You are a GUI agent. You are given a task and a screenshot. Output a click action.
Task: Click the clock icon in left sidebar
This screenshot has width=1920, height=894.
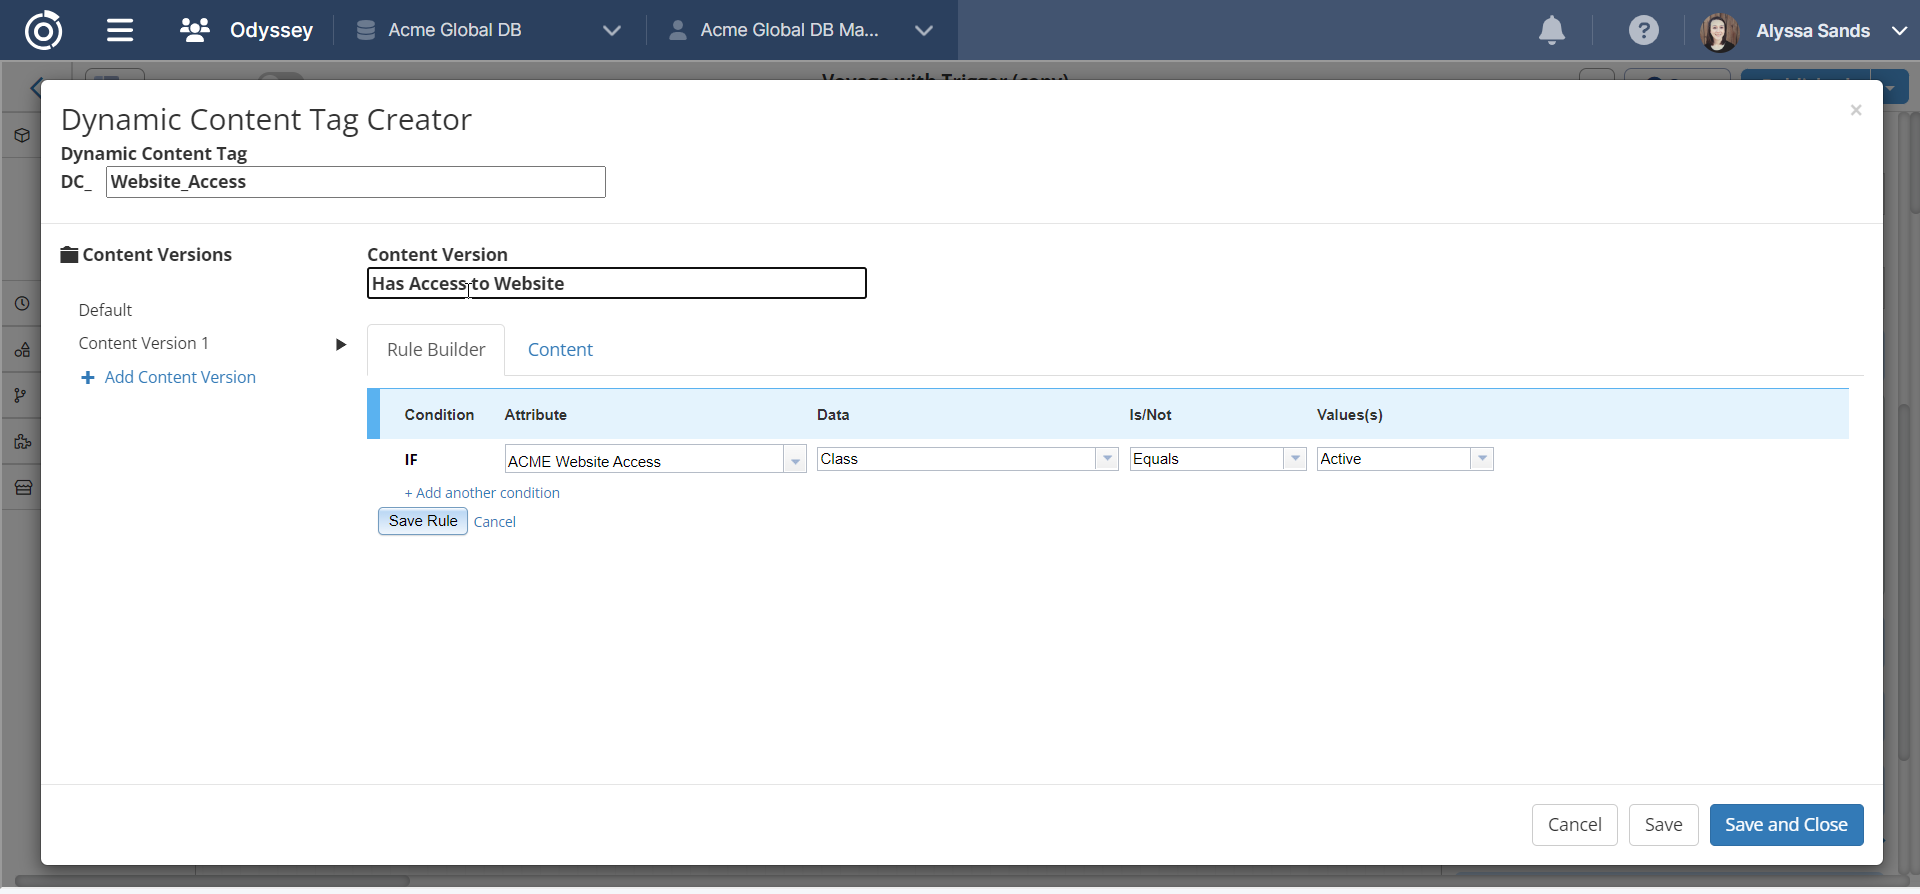(x=22, y=304)
